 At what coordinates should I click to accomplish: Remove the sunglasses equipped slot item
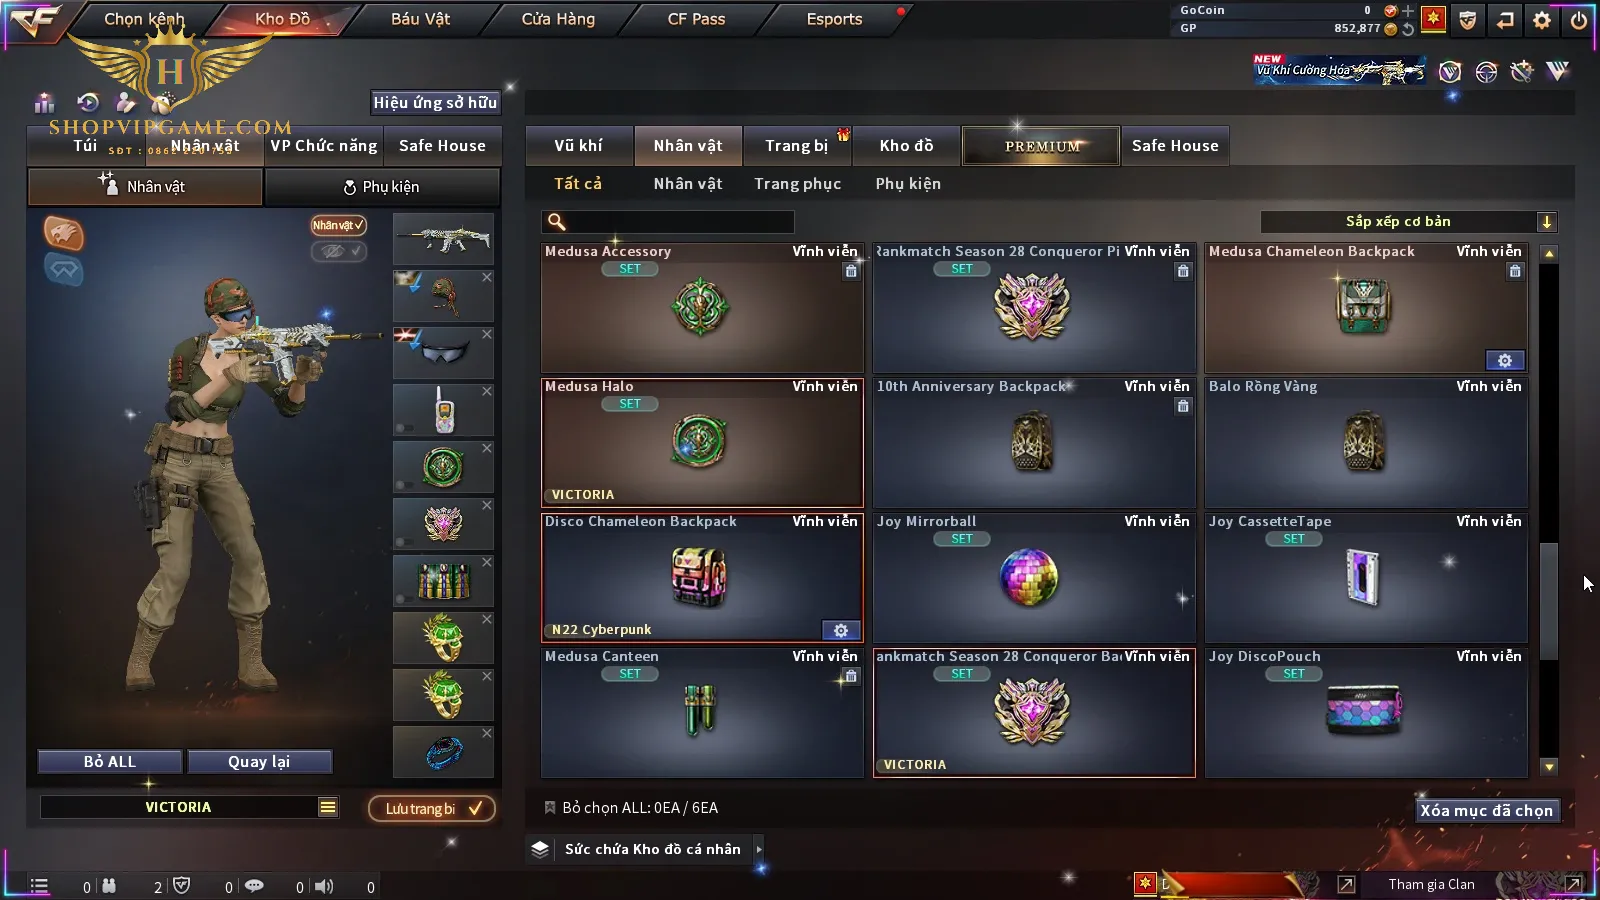click(486, 334)
